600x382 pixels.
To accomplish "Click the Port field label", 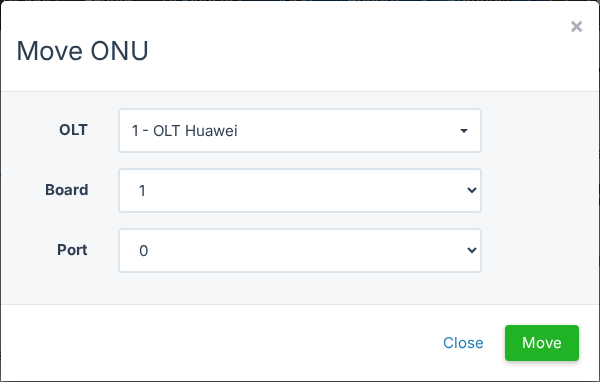I will click(x=72, y=250).
